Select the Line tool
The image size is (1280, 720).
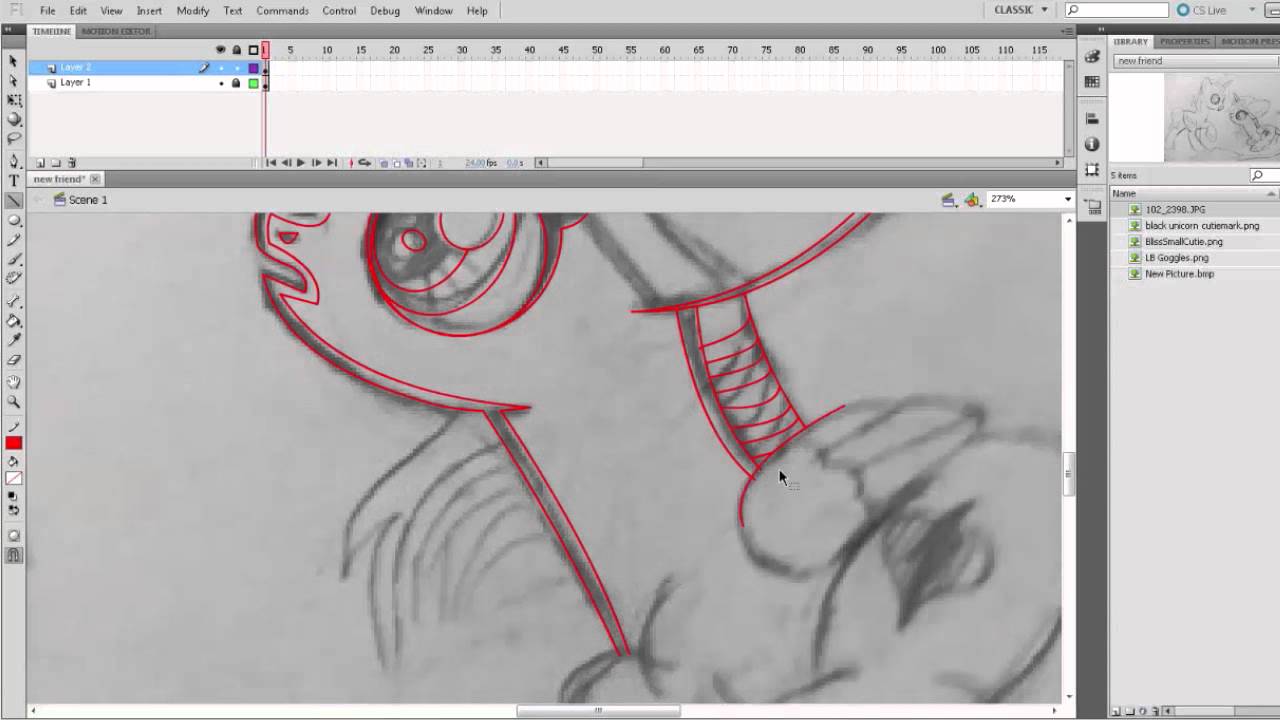14,200
